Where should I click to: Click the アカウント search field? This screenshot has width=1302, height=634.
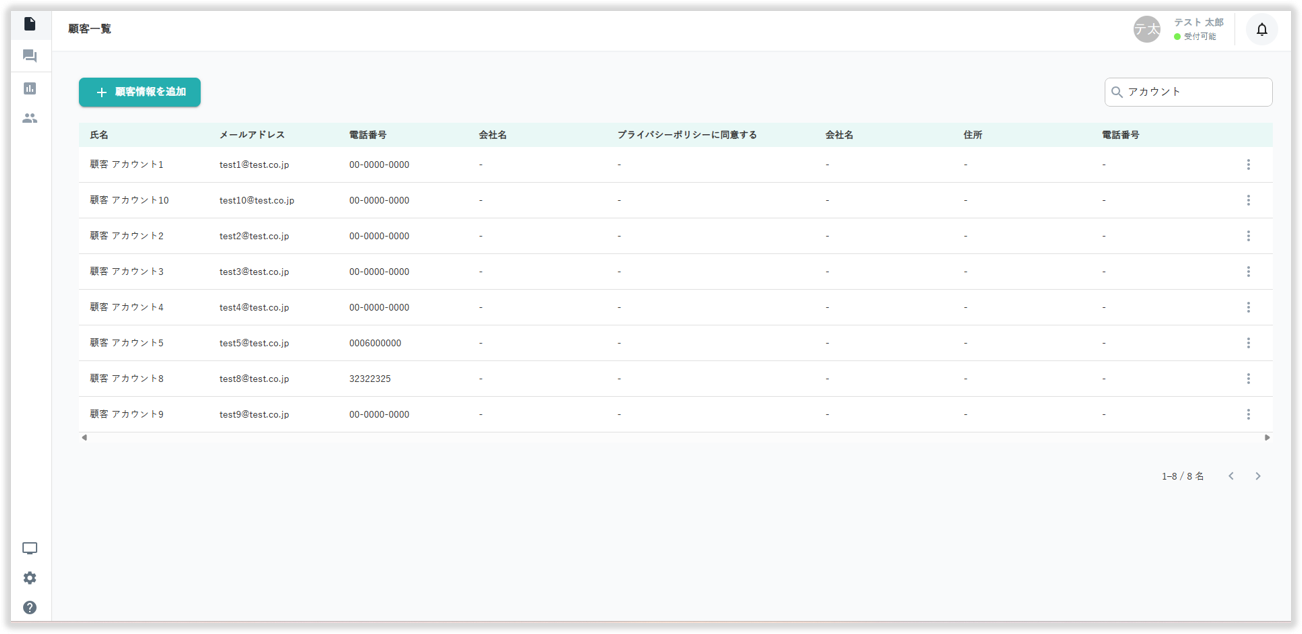[1195, 92]
